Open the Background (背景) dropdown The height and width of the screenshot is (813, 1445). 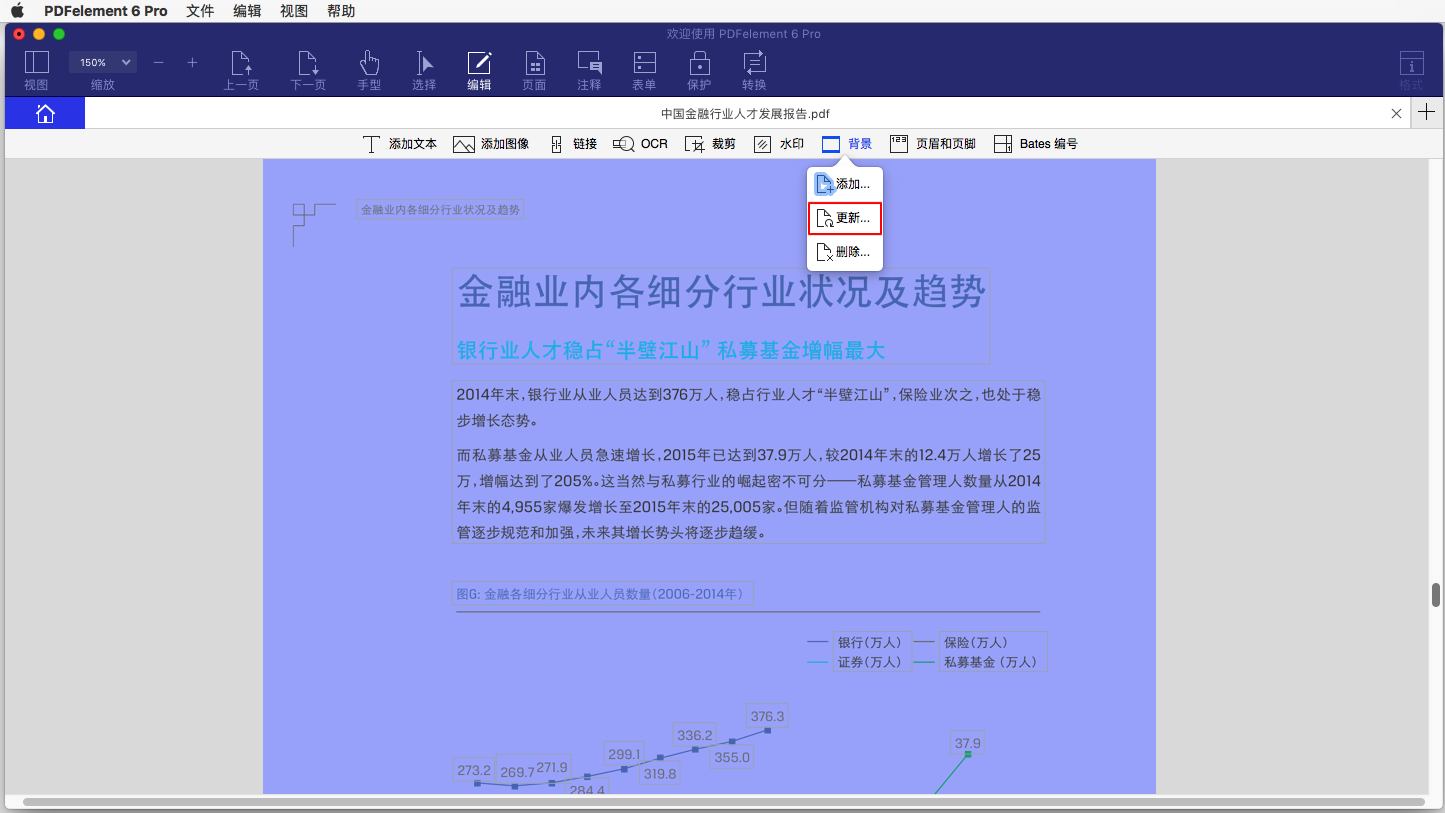[x=847, y=144]
